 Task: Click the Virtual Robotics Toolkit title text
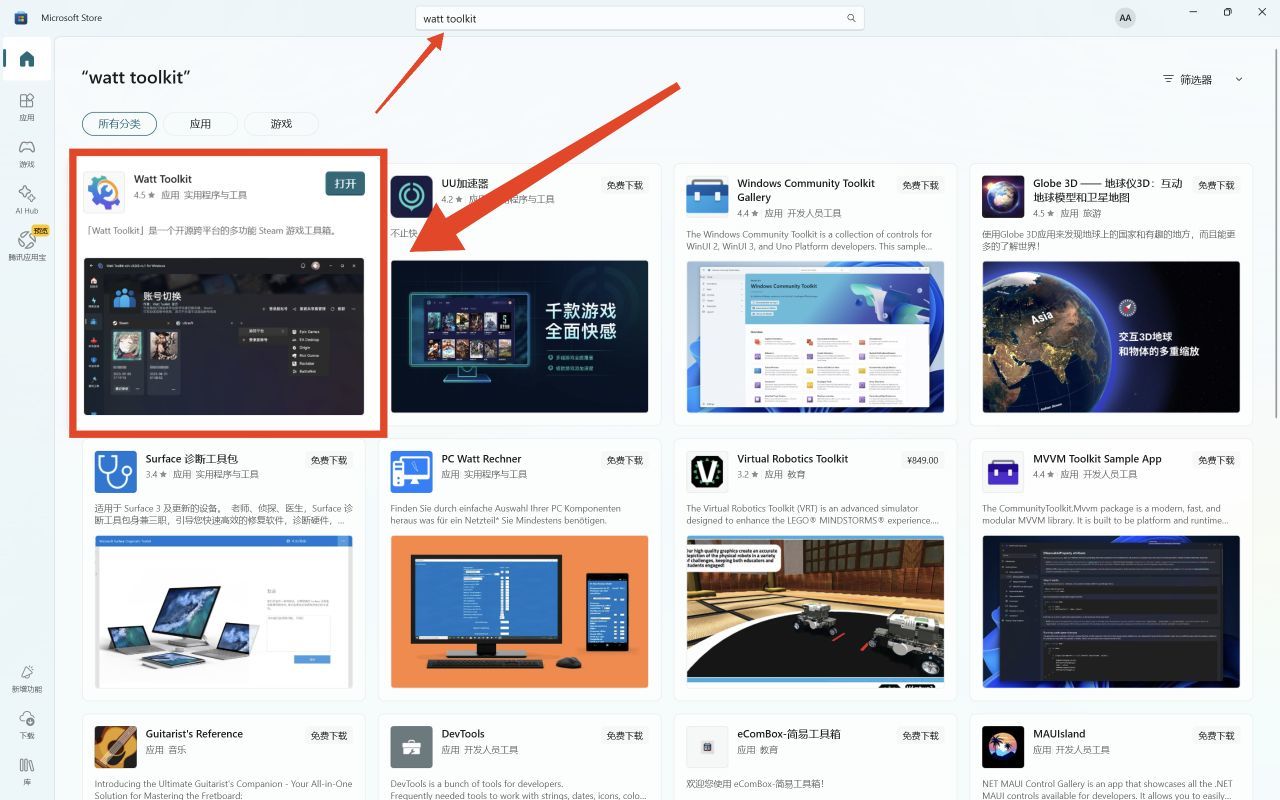(793, 459)
